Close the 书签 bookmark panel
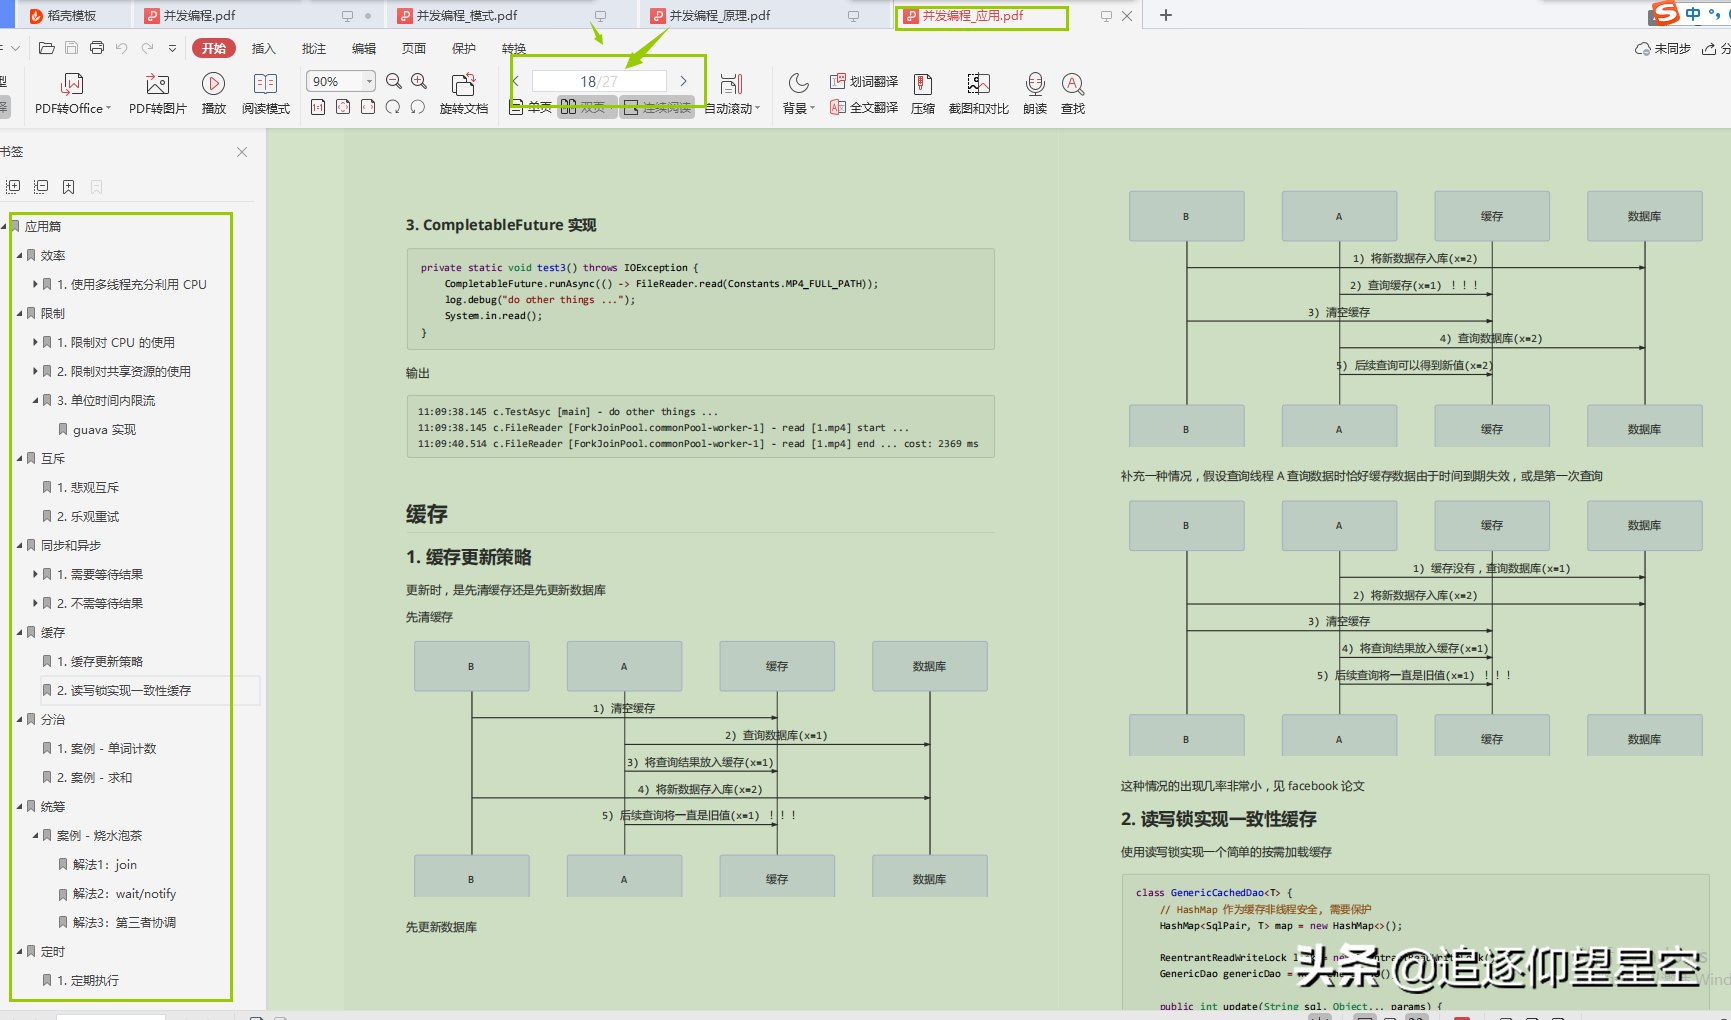The image size is (1731, 1020). tap(242, 152)
